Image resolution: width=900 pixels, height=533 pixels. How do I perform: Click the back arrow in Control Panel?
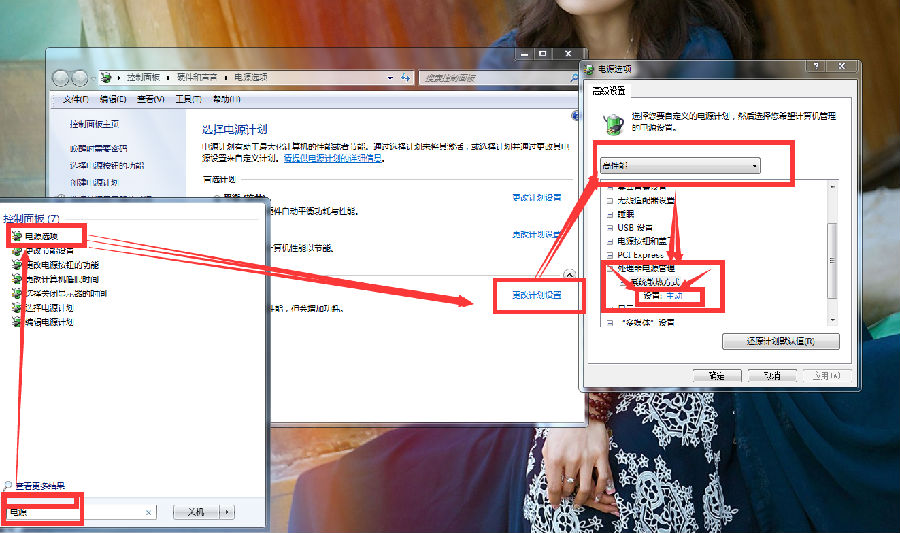pyautogui.click(x=61, y=78)
